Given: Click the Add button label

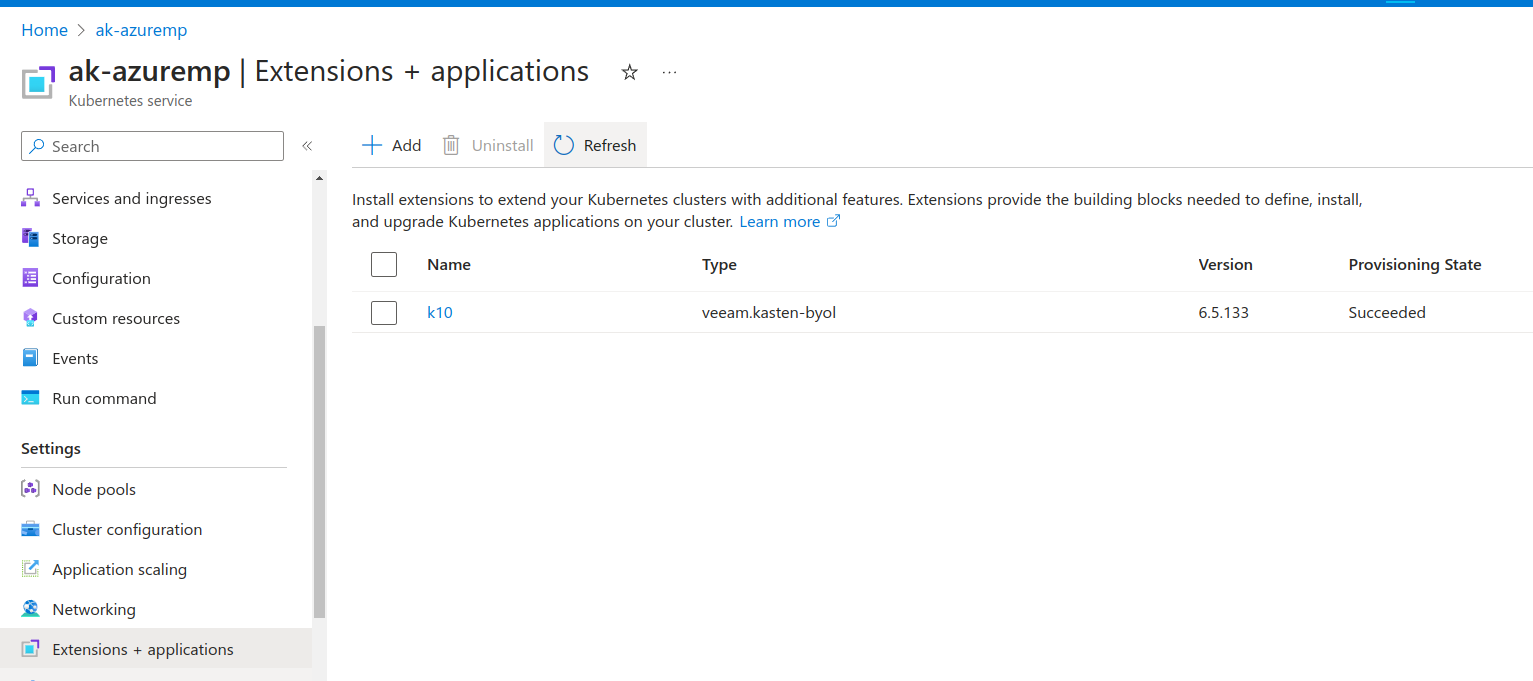Looking at the screenshot, I should [406, 145].
